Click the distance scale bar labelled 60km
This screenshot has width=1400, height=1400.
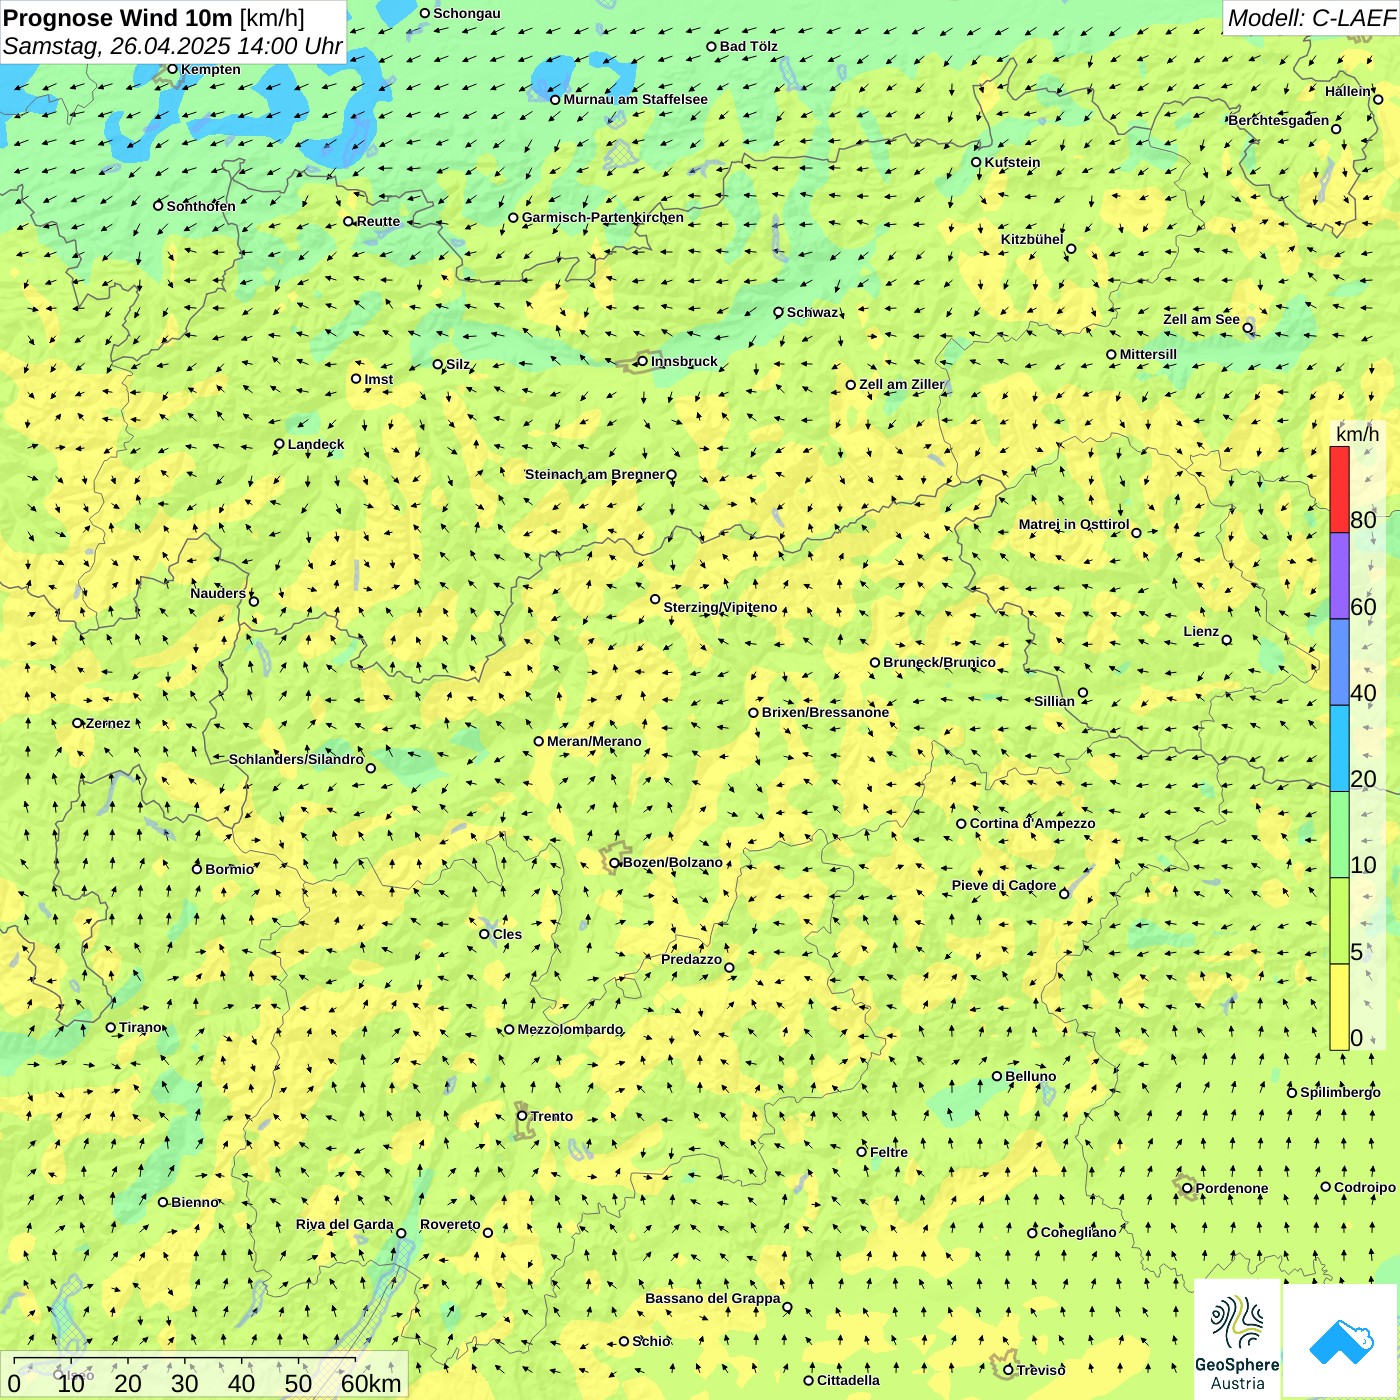[x=205, y=1376]
